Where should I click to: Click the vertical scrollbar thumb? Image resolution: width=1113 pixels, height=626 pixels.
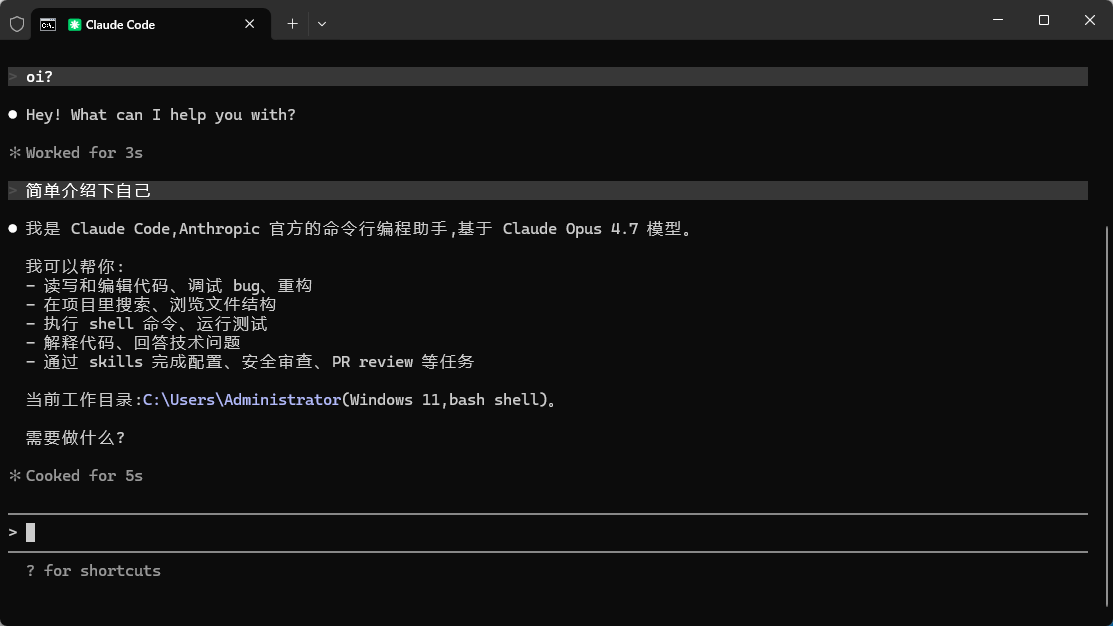pyautogui.click(x=1108, y=419)
